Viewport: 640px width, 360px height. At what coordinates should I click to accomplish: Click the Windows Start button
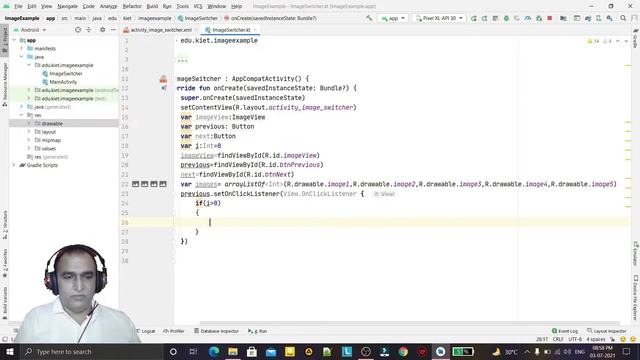[x=9, y=351]
